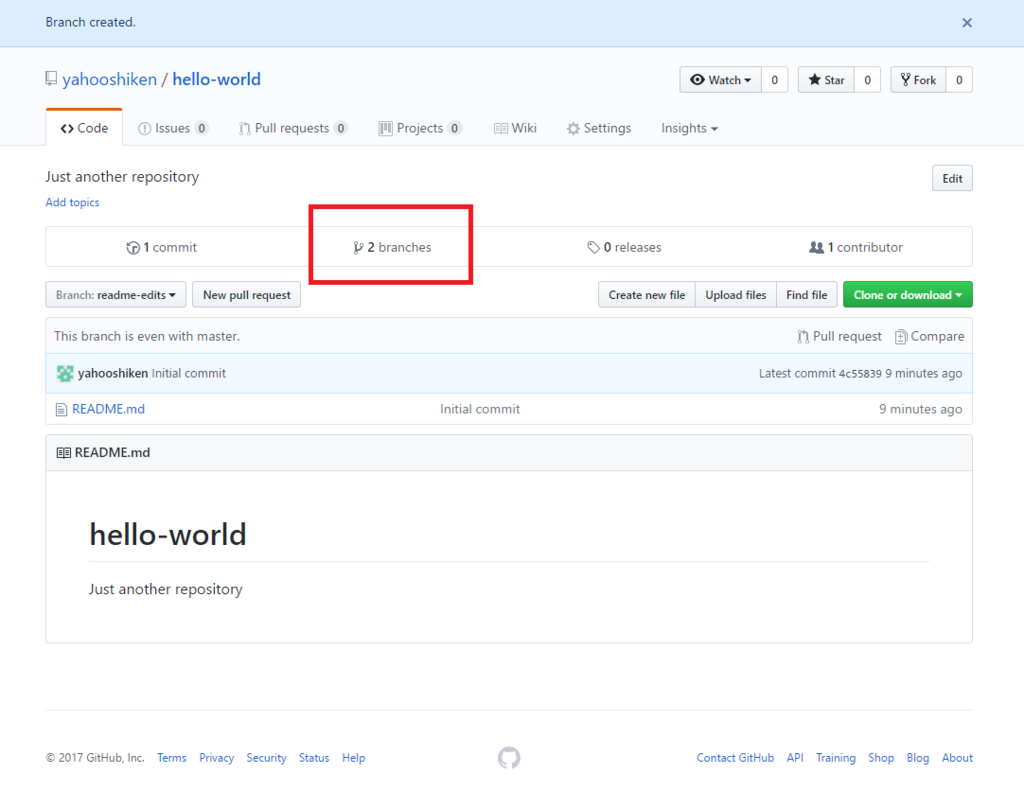Open the Status footer link

pyautogui.click(x=314, y=758)
